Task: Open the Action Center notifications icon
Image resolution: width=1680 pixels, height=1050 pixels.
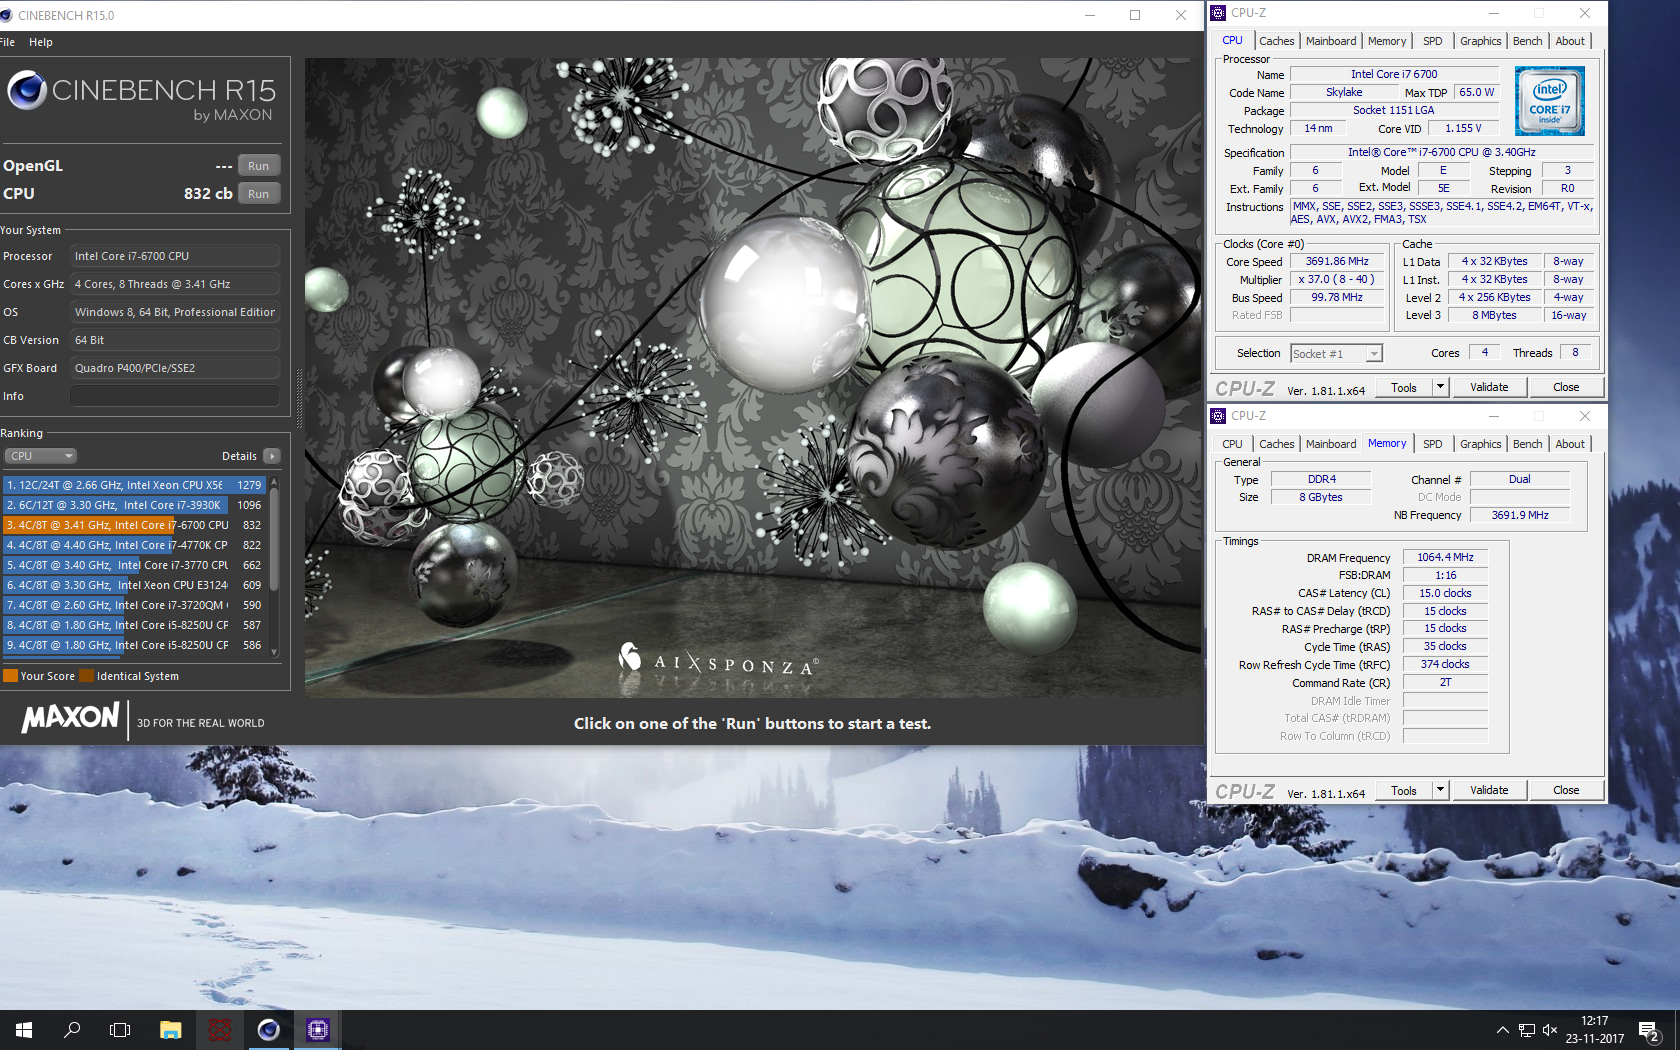Action: (1650, 1030)
